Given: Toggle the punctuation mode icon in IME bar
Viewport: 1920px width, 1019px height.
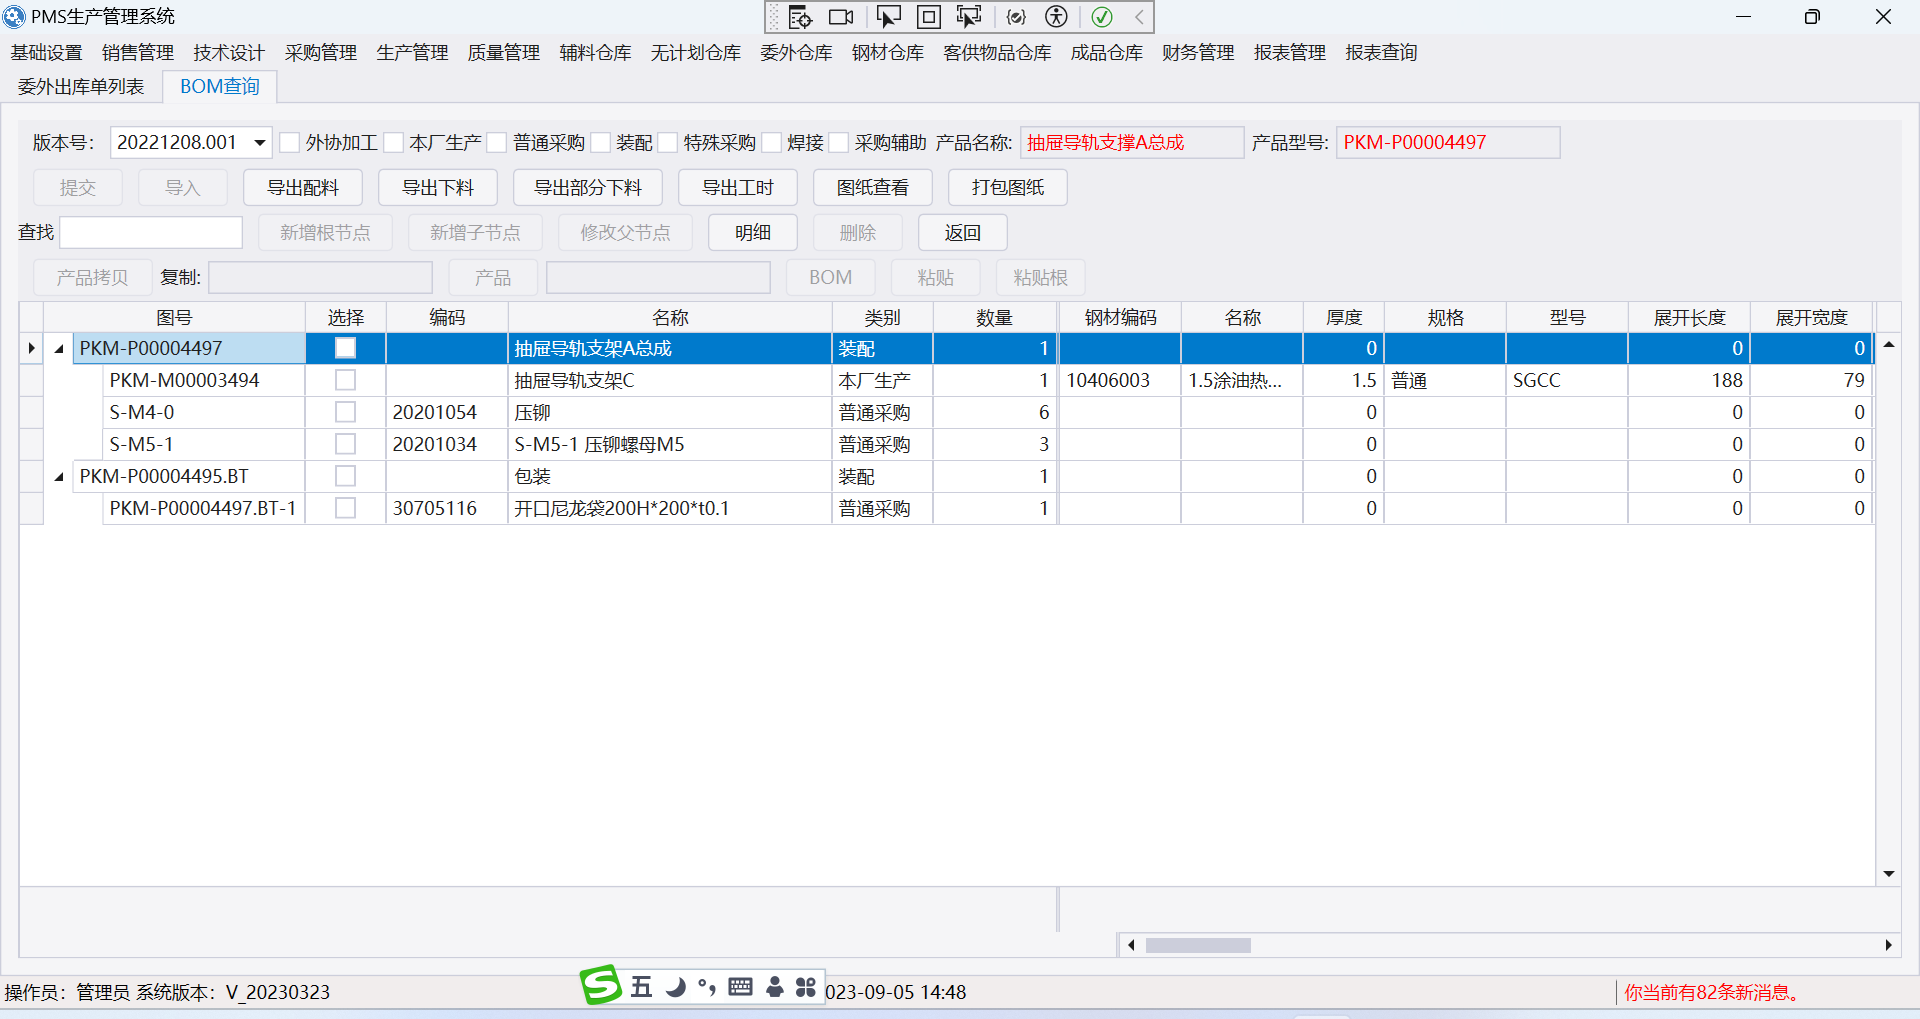Looking at the screenshot, I should [707, 988].
